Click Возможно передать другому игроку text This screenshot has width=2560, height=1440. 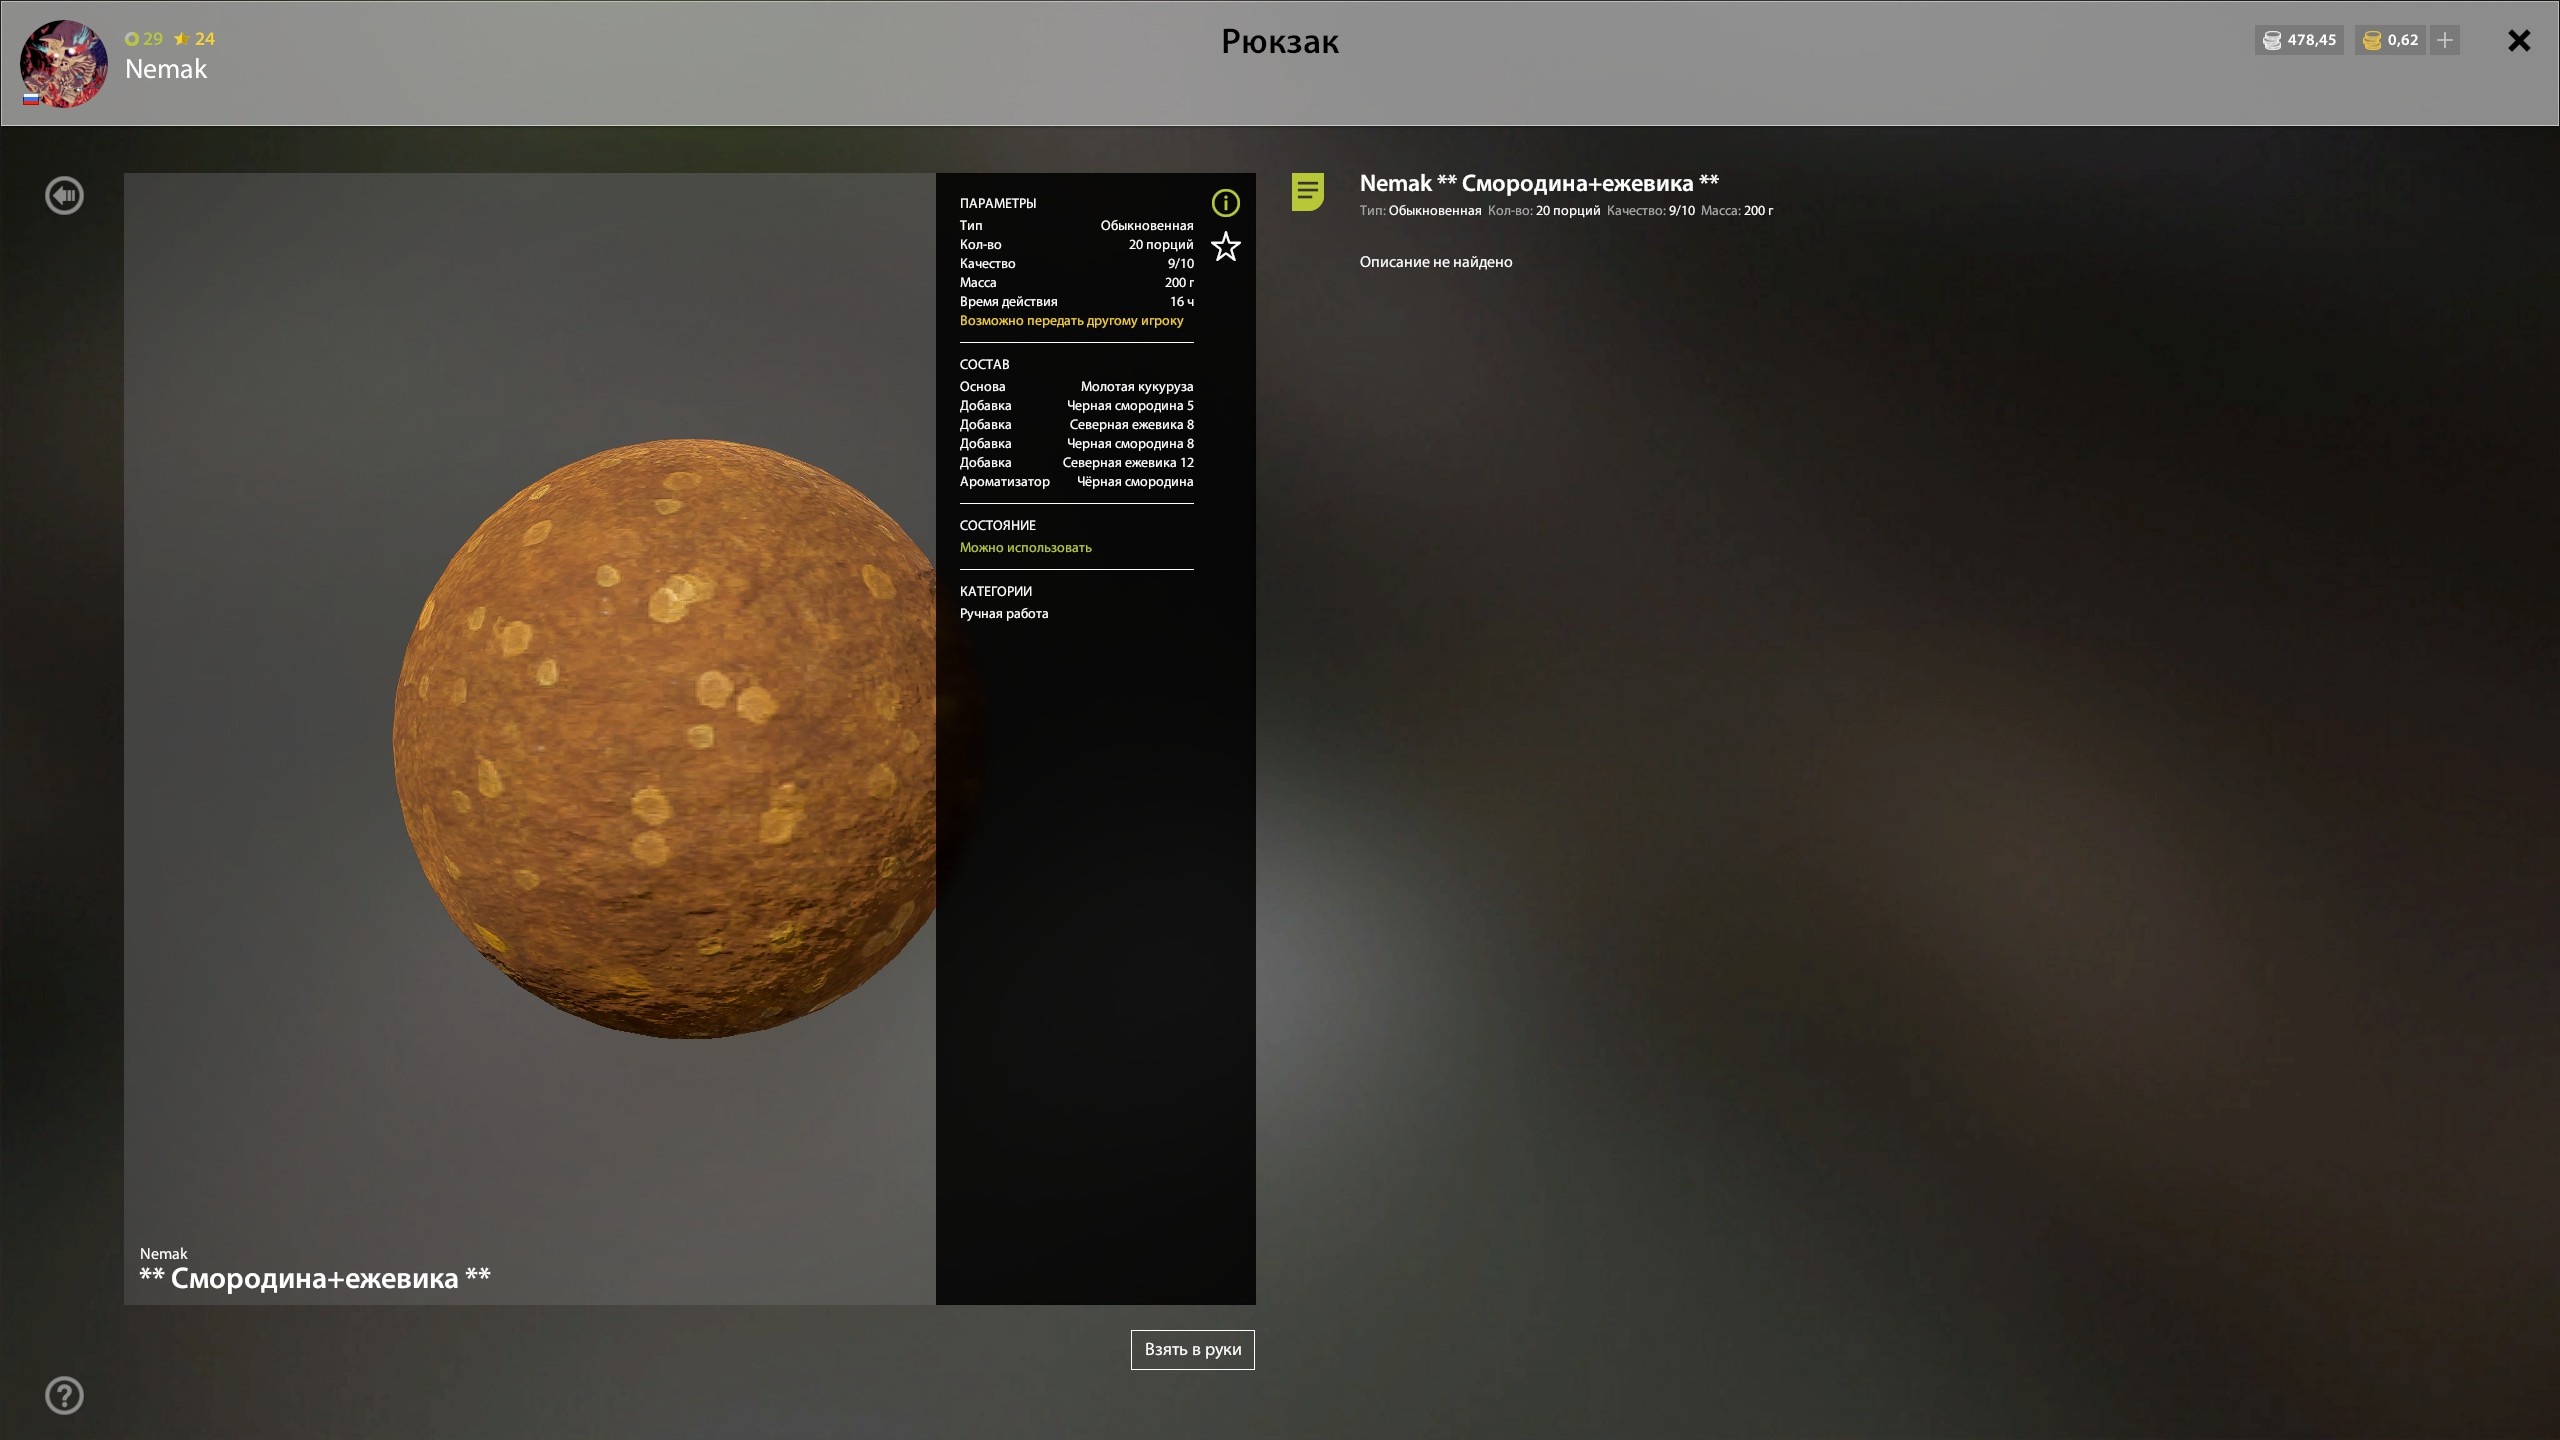point(1071,320)
